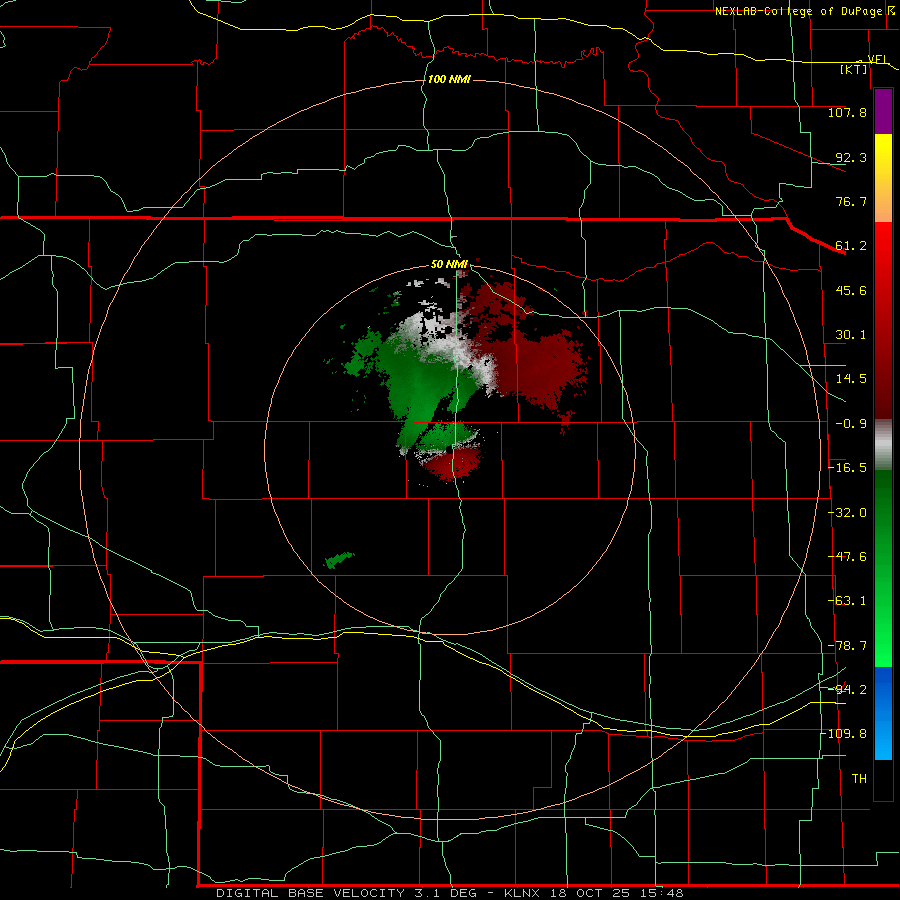
Task: Select the -63.1 velocity scale value
Action: pos(847,601)
